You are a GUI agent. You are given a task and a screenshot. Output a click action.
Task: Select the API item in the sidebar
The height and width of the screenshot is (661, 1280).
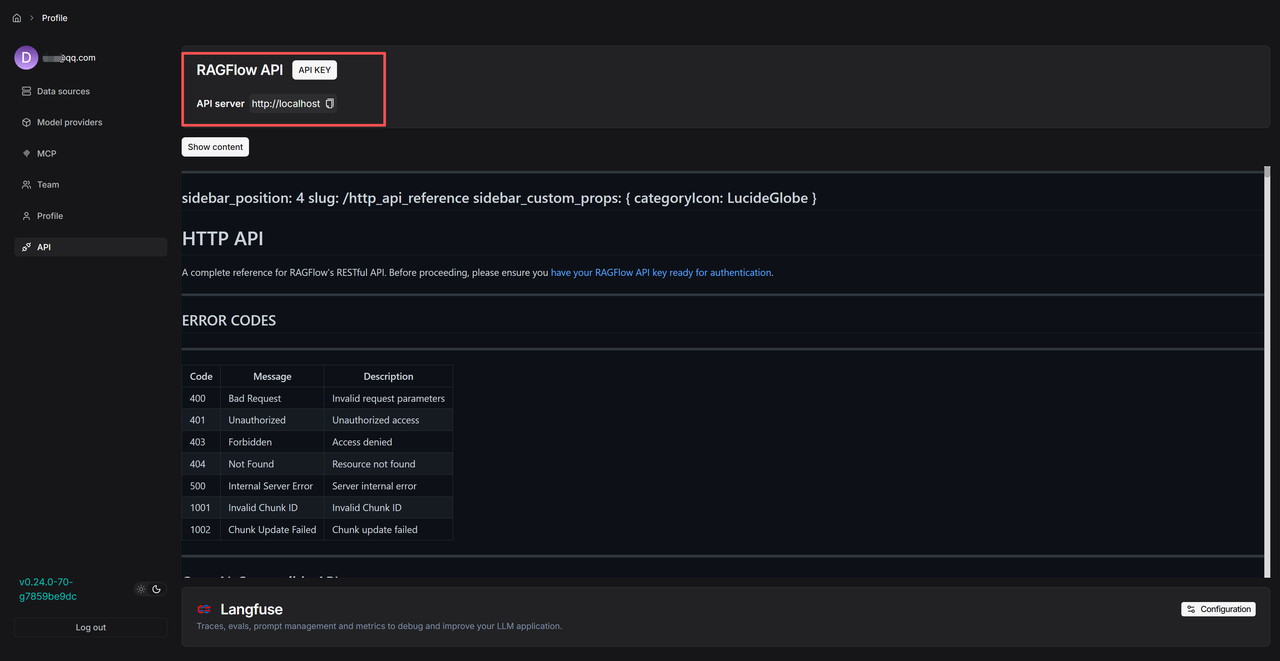pyautogui.click(x=44, y=247)
